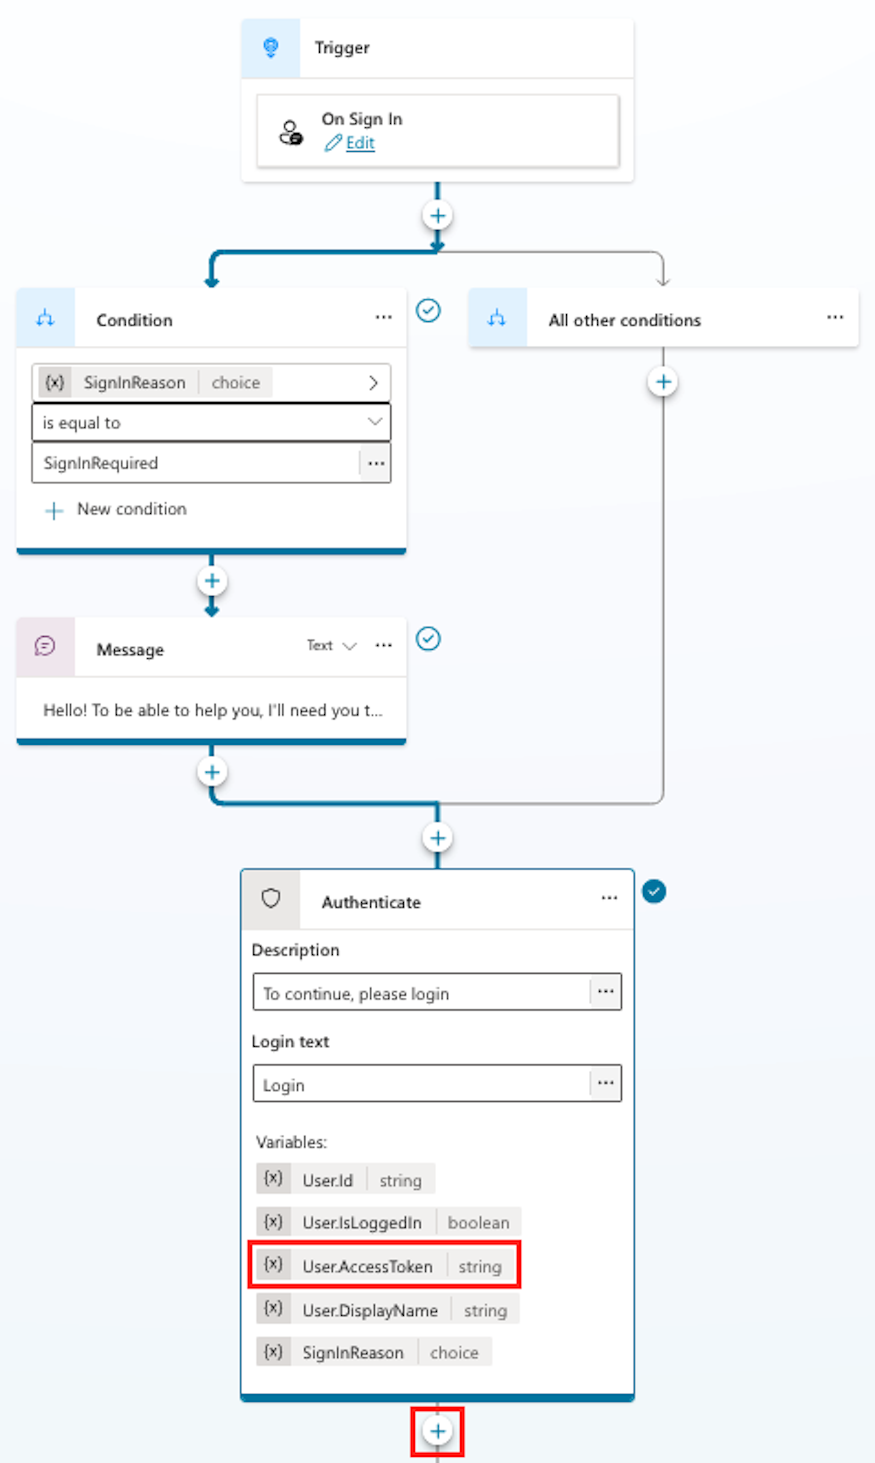
Task: Click the On Sign In person icon
Action: click(x=291, y=132)
